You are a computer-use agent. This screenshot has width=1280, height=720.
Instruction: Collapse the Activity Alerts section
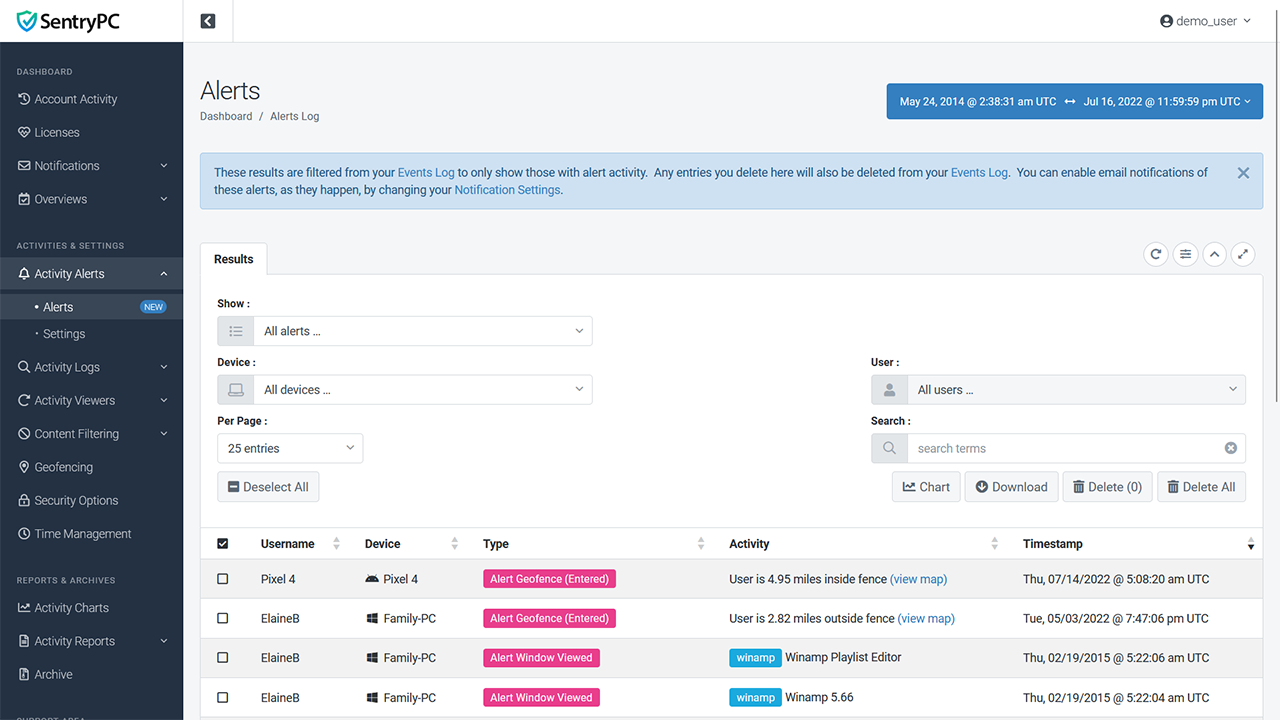[x=91, y=274]
